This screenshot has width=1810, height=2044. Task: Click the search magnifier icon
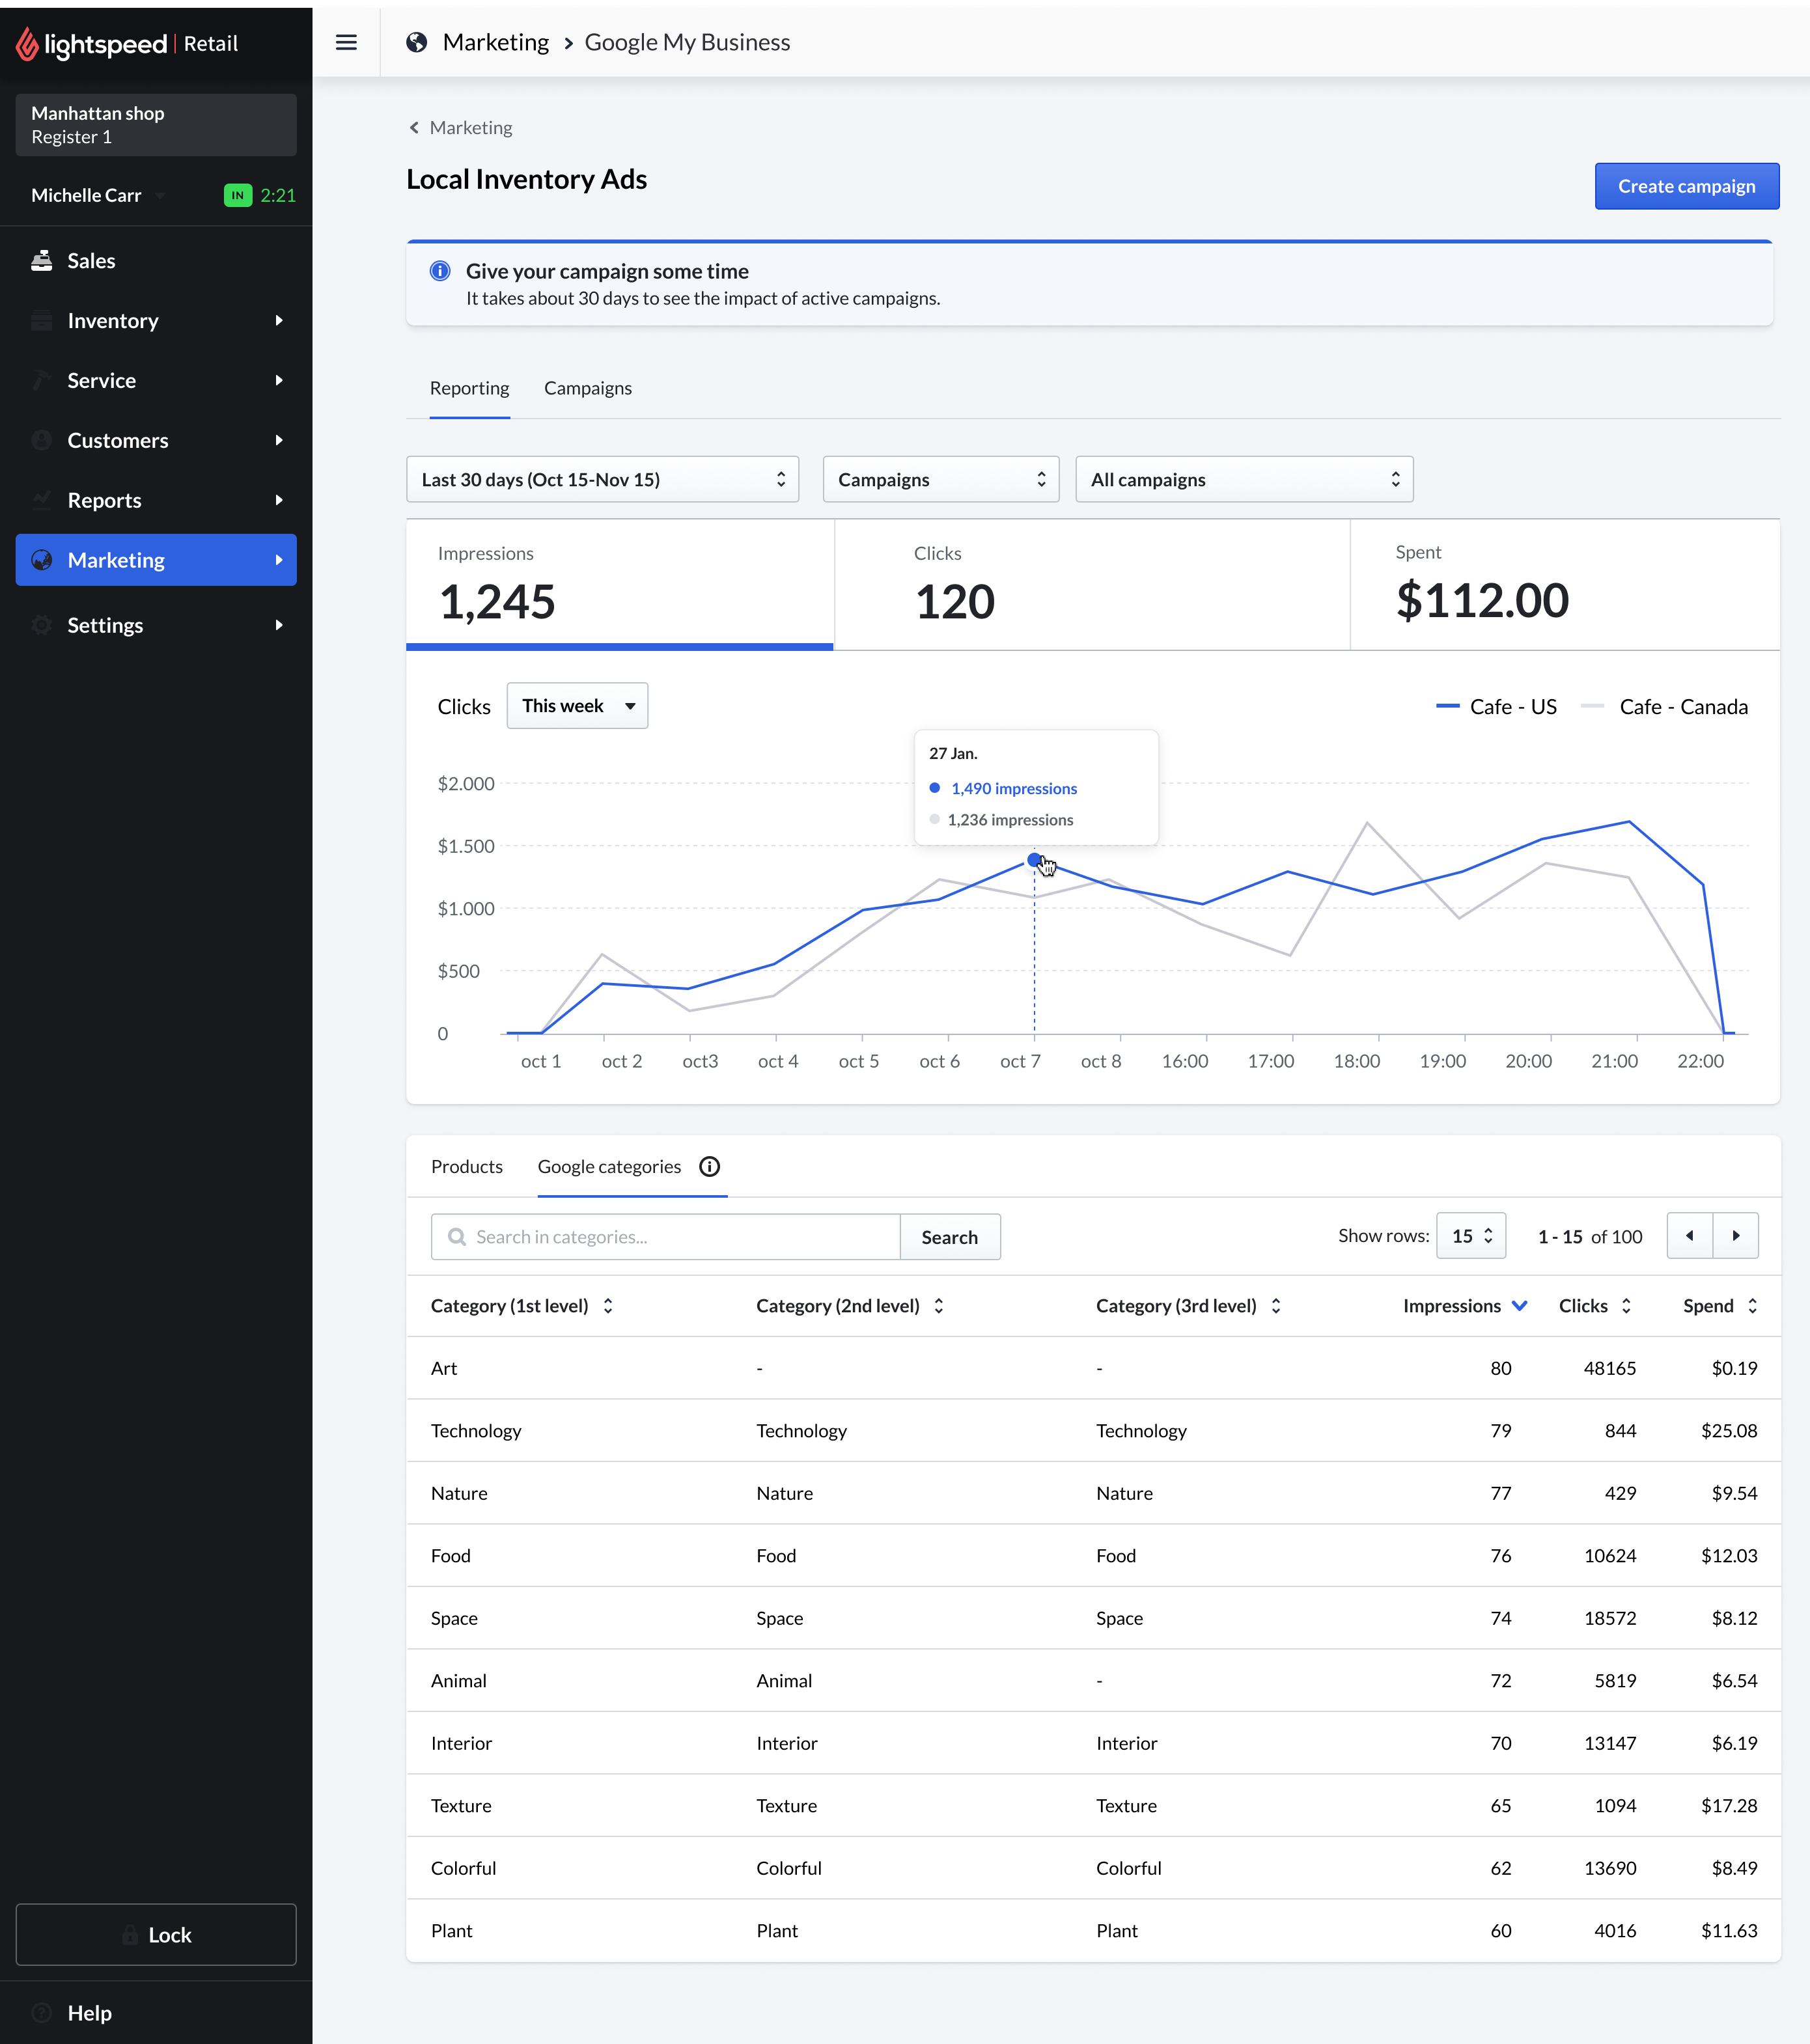pos(457,1237)
